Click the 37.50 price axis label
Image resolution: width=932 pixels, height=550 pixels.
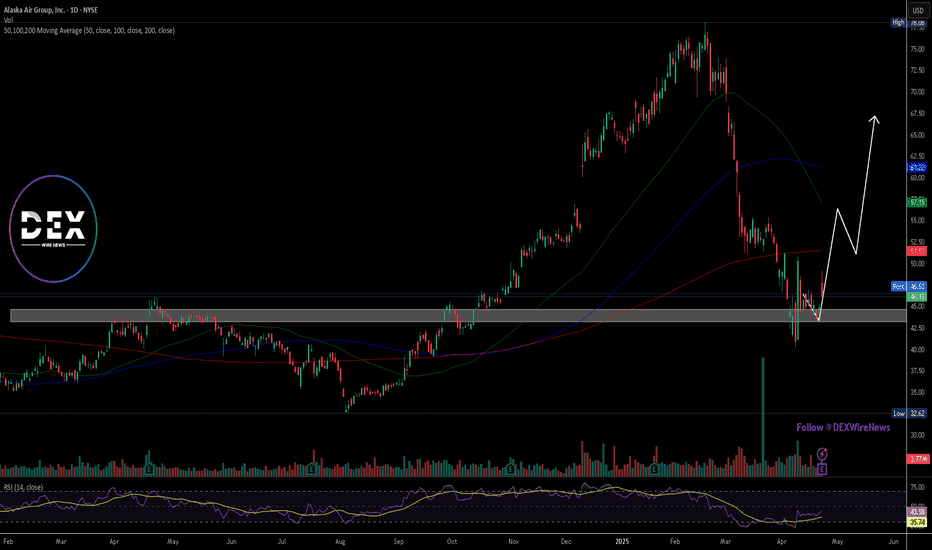pyautogui.click(x=917, y=370)
